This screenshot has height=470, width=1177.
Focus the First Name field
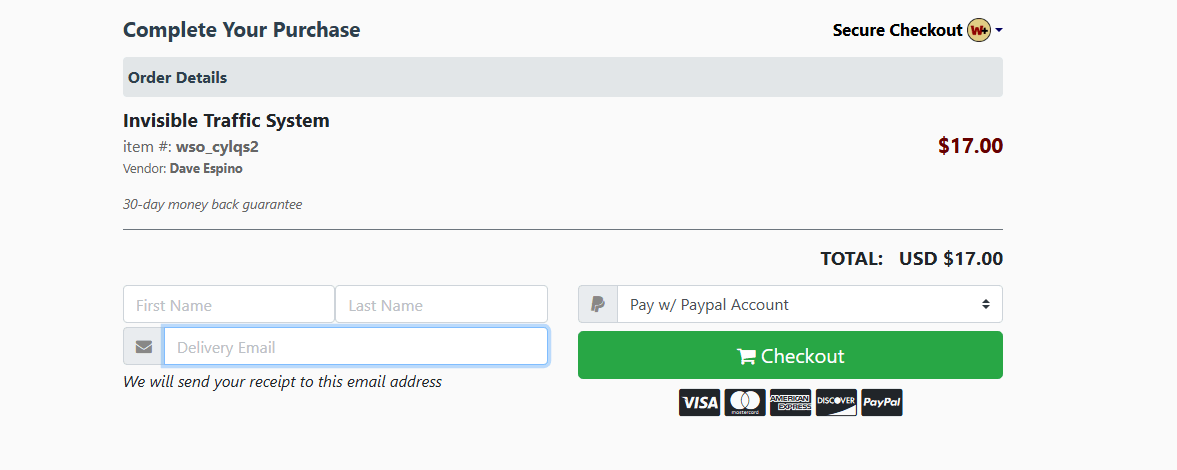[x=228, y=305]
